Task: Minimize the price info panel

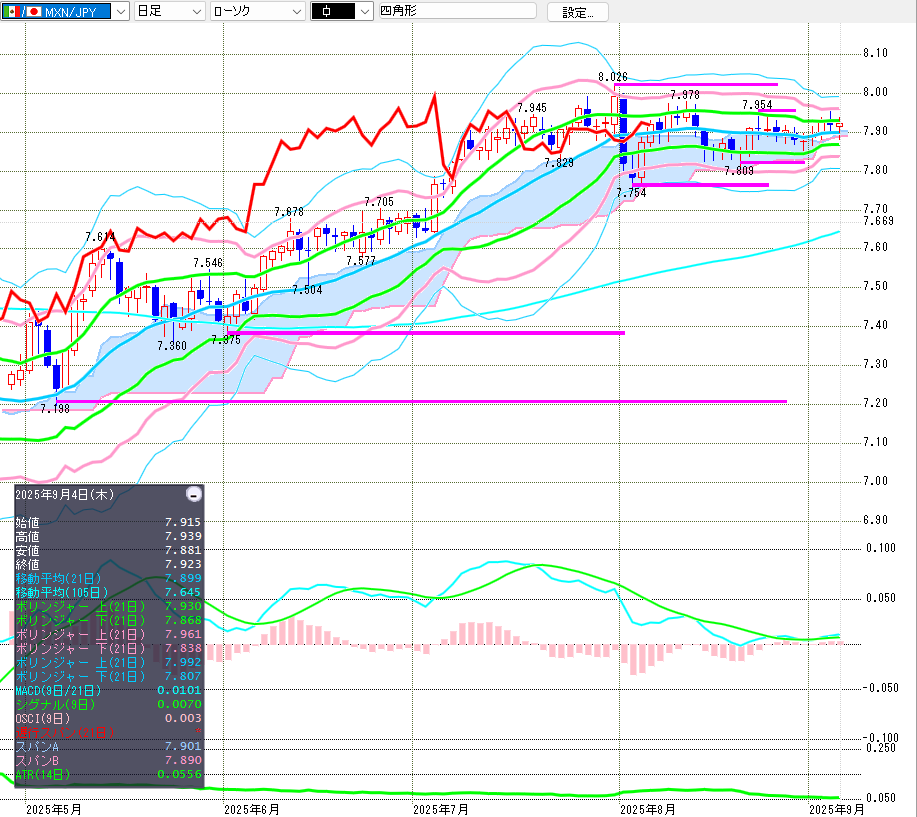Action: pos(194,494)
